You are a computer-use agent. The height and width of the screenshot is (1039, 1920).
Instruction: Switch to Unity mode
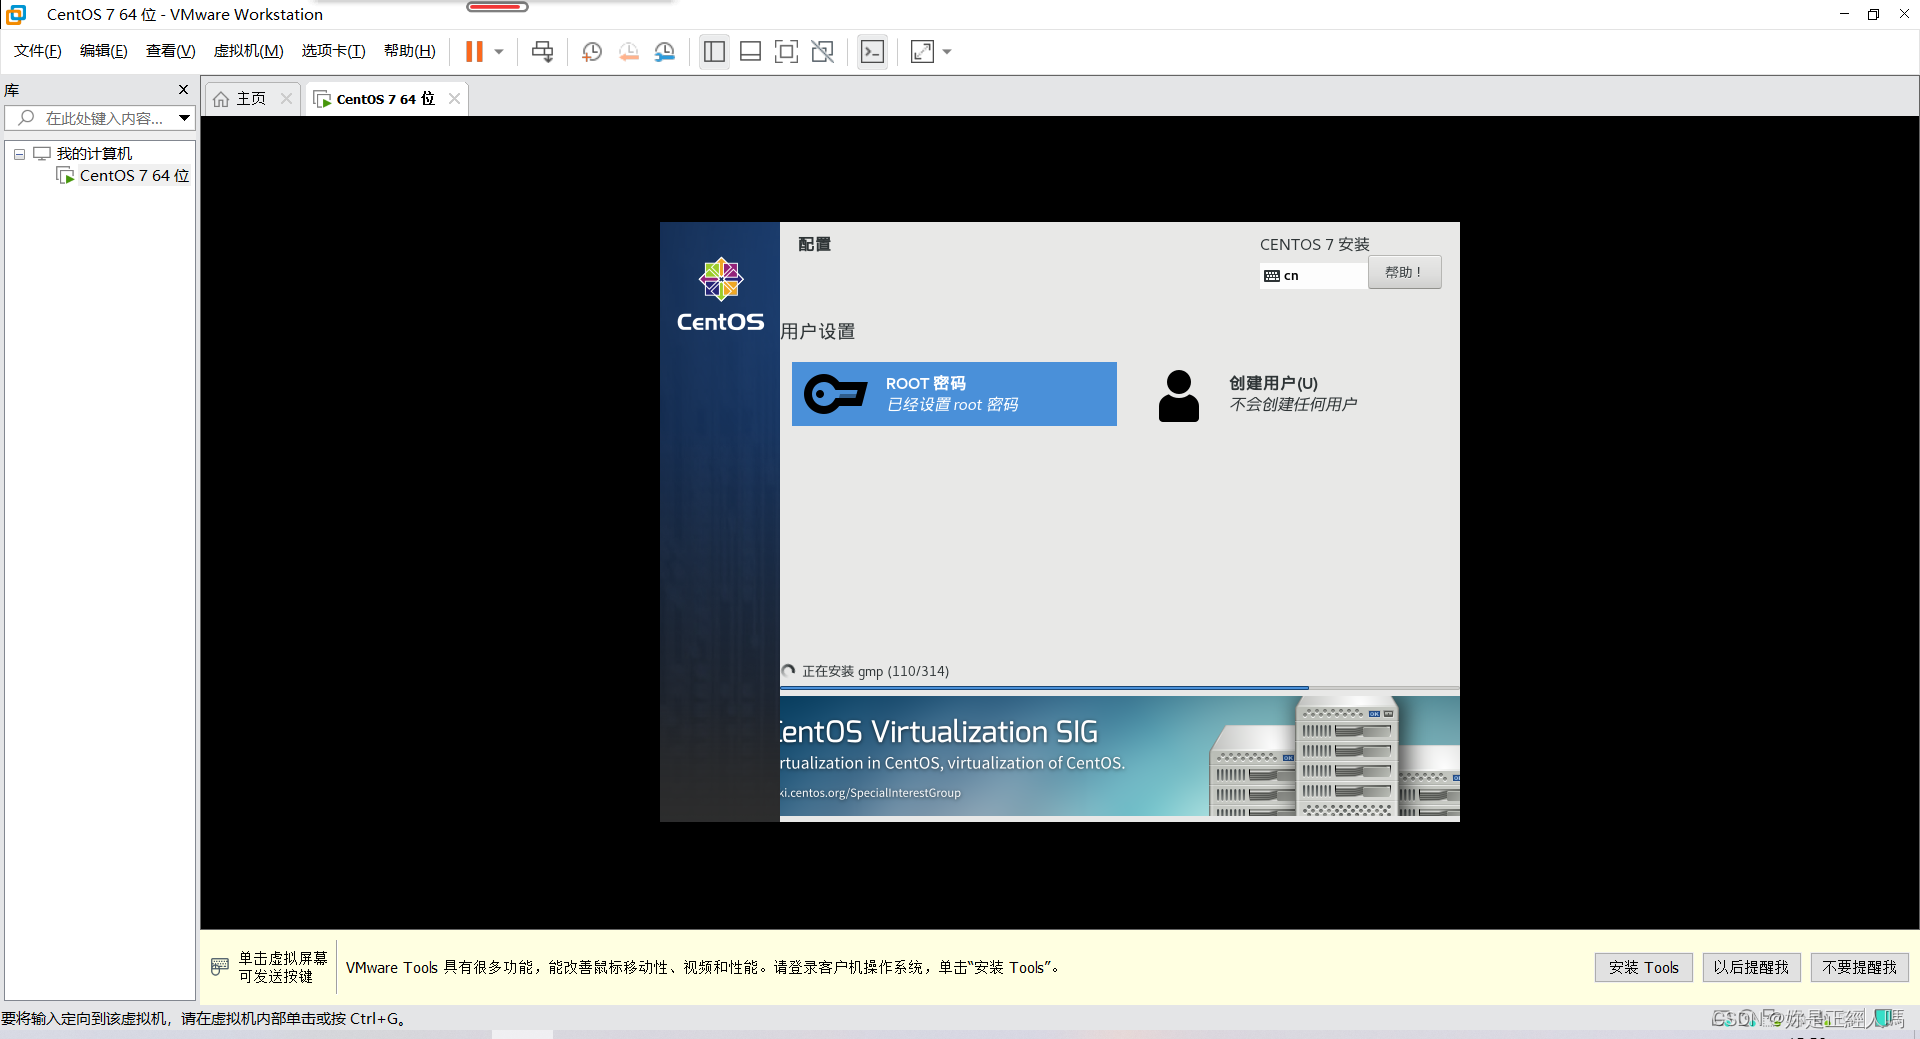pyautogui.click(x=823, y=52)
